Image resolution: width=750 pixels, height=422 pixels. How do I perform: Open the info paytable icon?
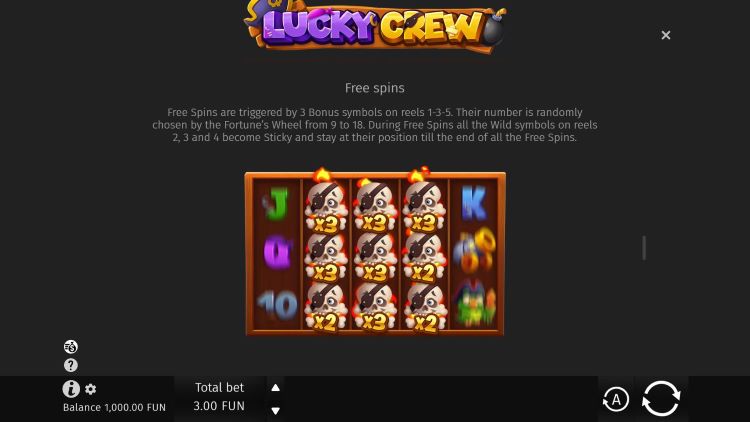click(x=71, y=389)
